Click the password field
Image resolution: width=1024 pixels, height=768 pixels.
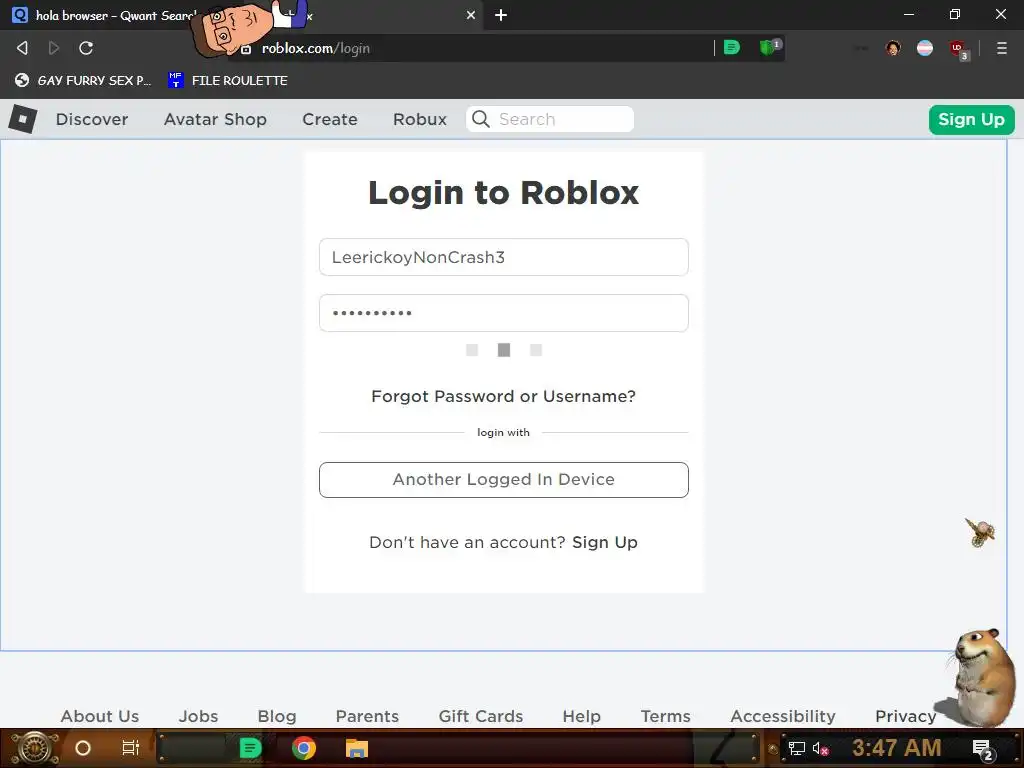504,313
